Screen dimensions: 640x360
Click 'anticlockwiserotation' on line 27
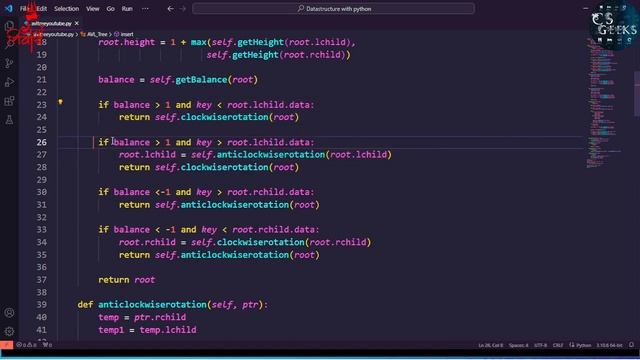pyautogui.click(x=271, y=155)
